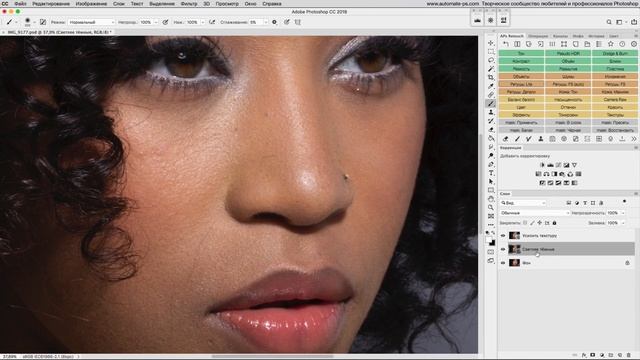Select the Clone Stamp tool
Image resolution: width=640 pixels, height=360 pixels.
[x=491, y=112]
